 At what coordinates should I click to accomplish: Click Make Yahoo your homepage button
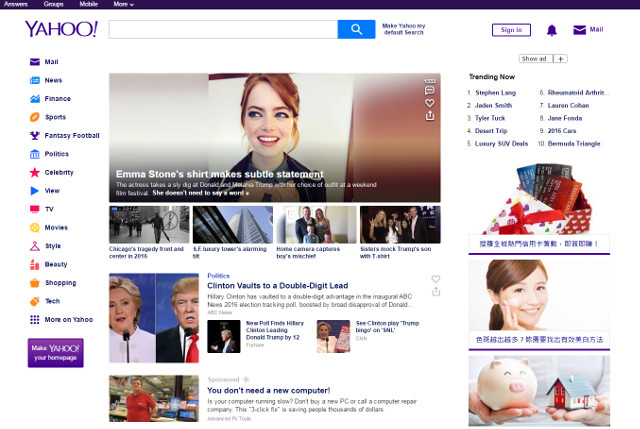[56, 353]
